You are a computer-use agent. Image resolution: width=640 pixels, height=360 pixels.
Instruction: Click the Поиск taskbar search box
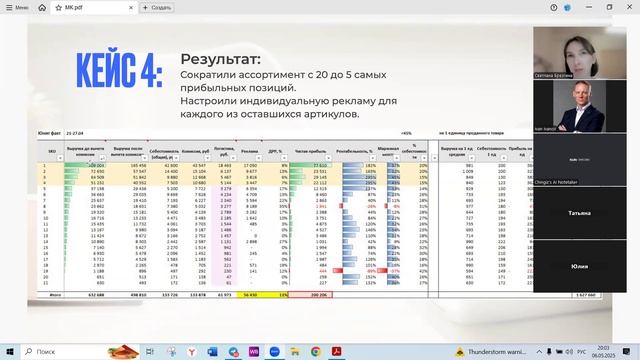tap(80, 351)
